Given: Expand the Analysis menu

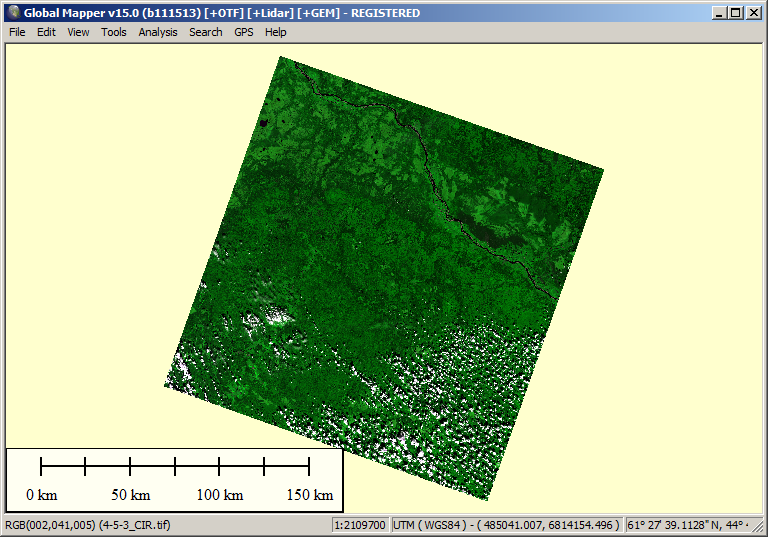Looking at the screenshot, I should 158,32.
